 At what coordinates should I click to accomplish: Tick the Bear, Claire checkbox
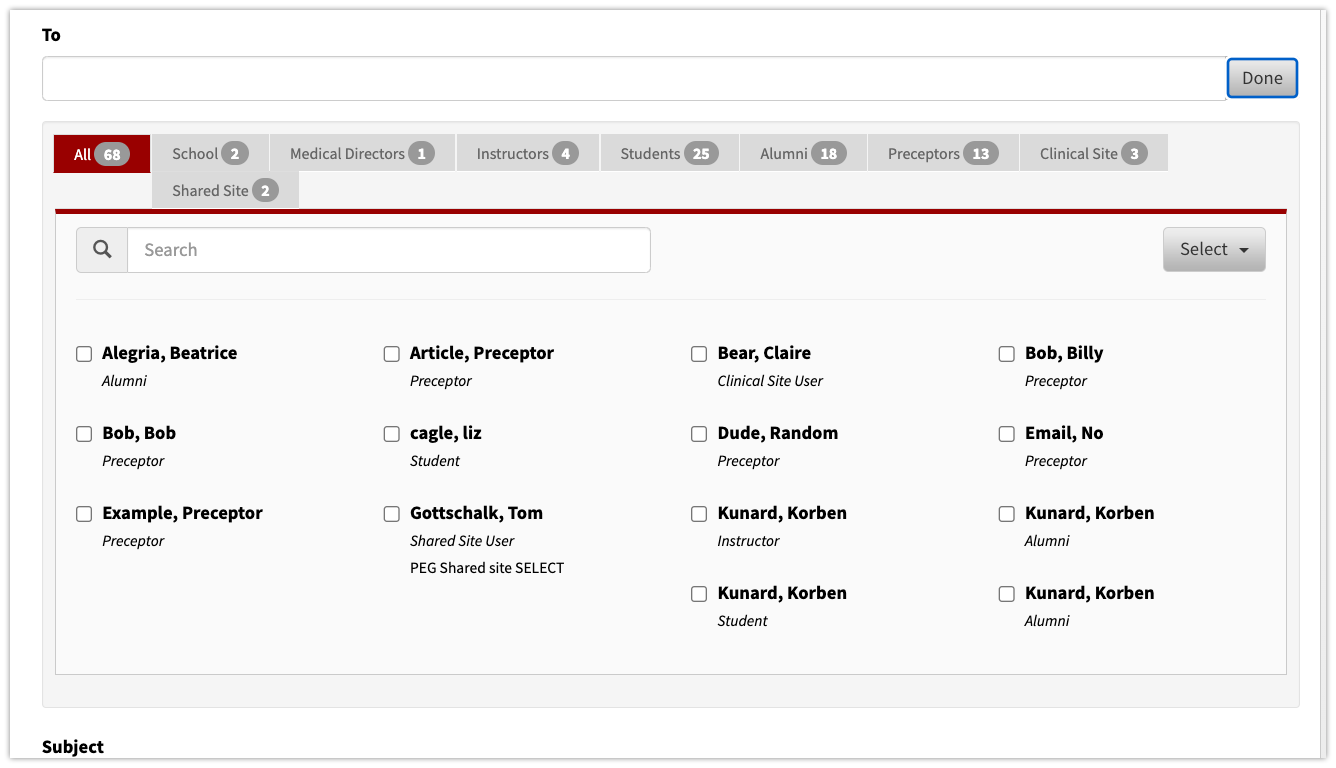[x=699, y=354]
